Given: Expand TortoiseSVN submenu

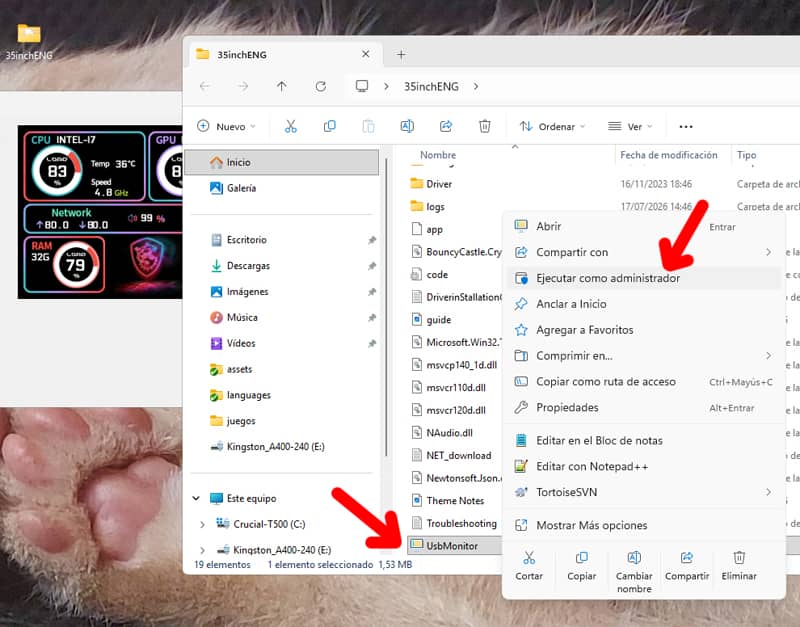Looking at the screenshot, I should pyautogui.click(x=768, y=492).
